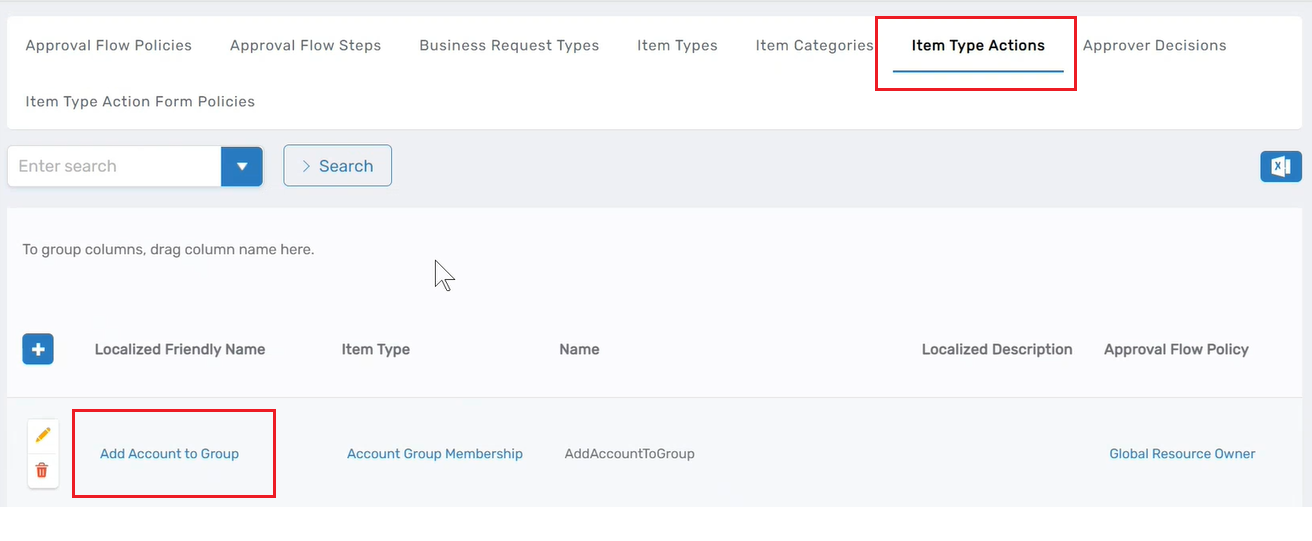Screen dimensions: 1312x541
Task: Sort by the Name column header
Action: (579, 349)
